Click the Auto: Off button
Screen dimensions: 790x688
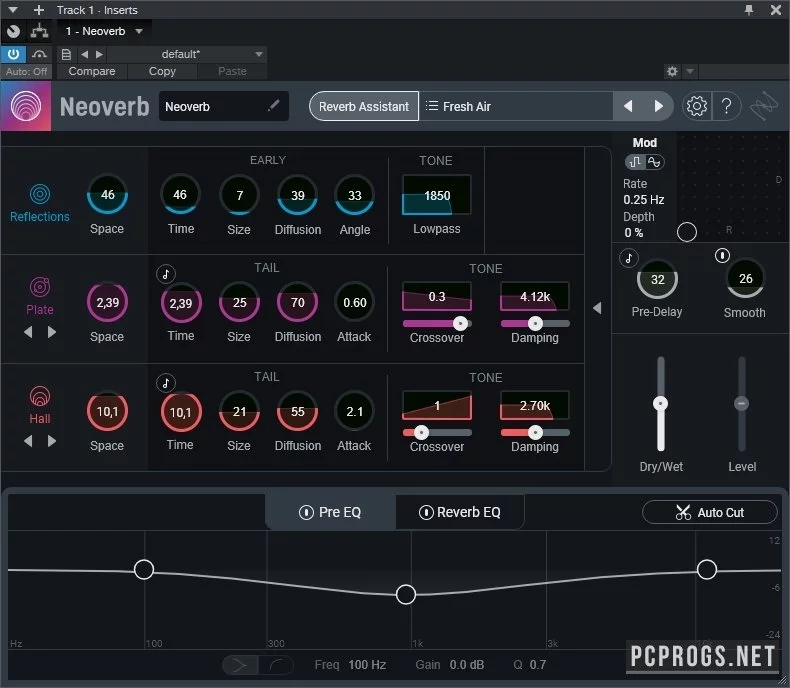click(26, 72)
